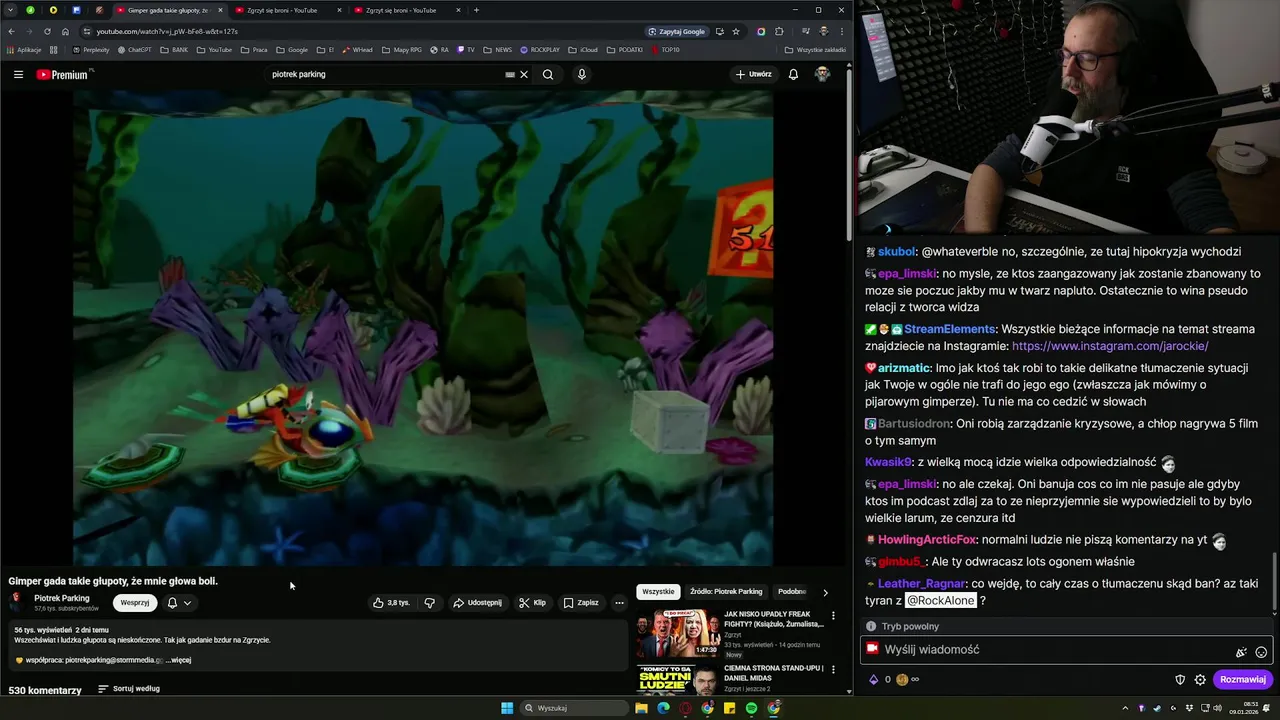Bookmark this page with the star icon
Image resolution: width=1280 pixels, height=720 pixels.
[x=736, y=31]
